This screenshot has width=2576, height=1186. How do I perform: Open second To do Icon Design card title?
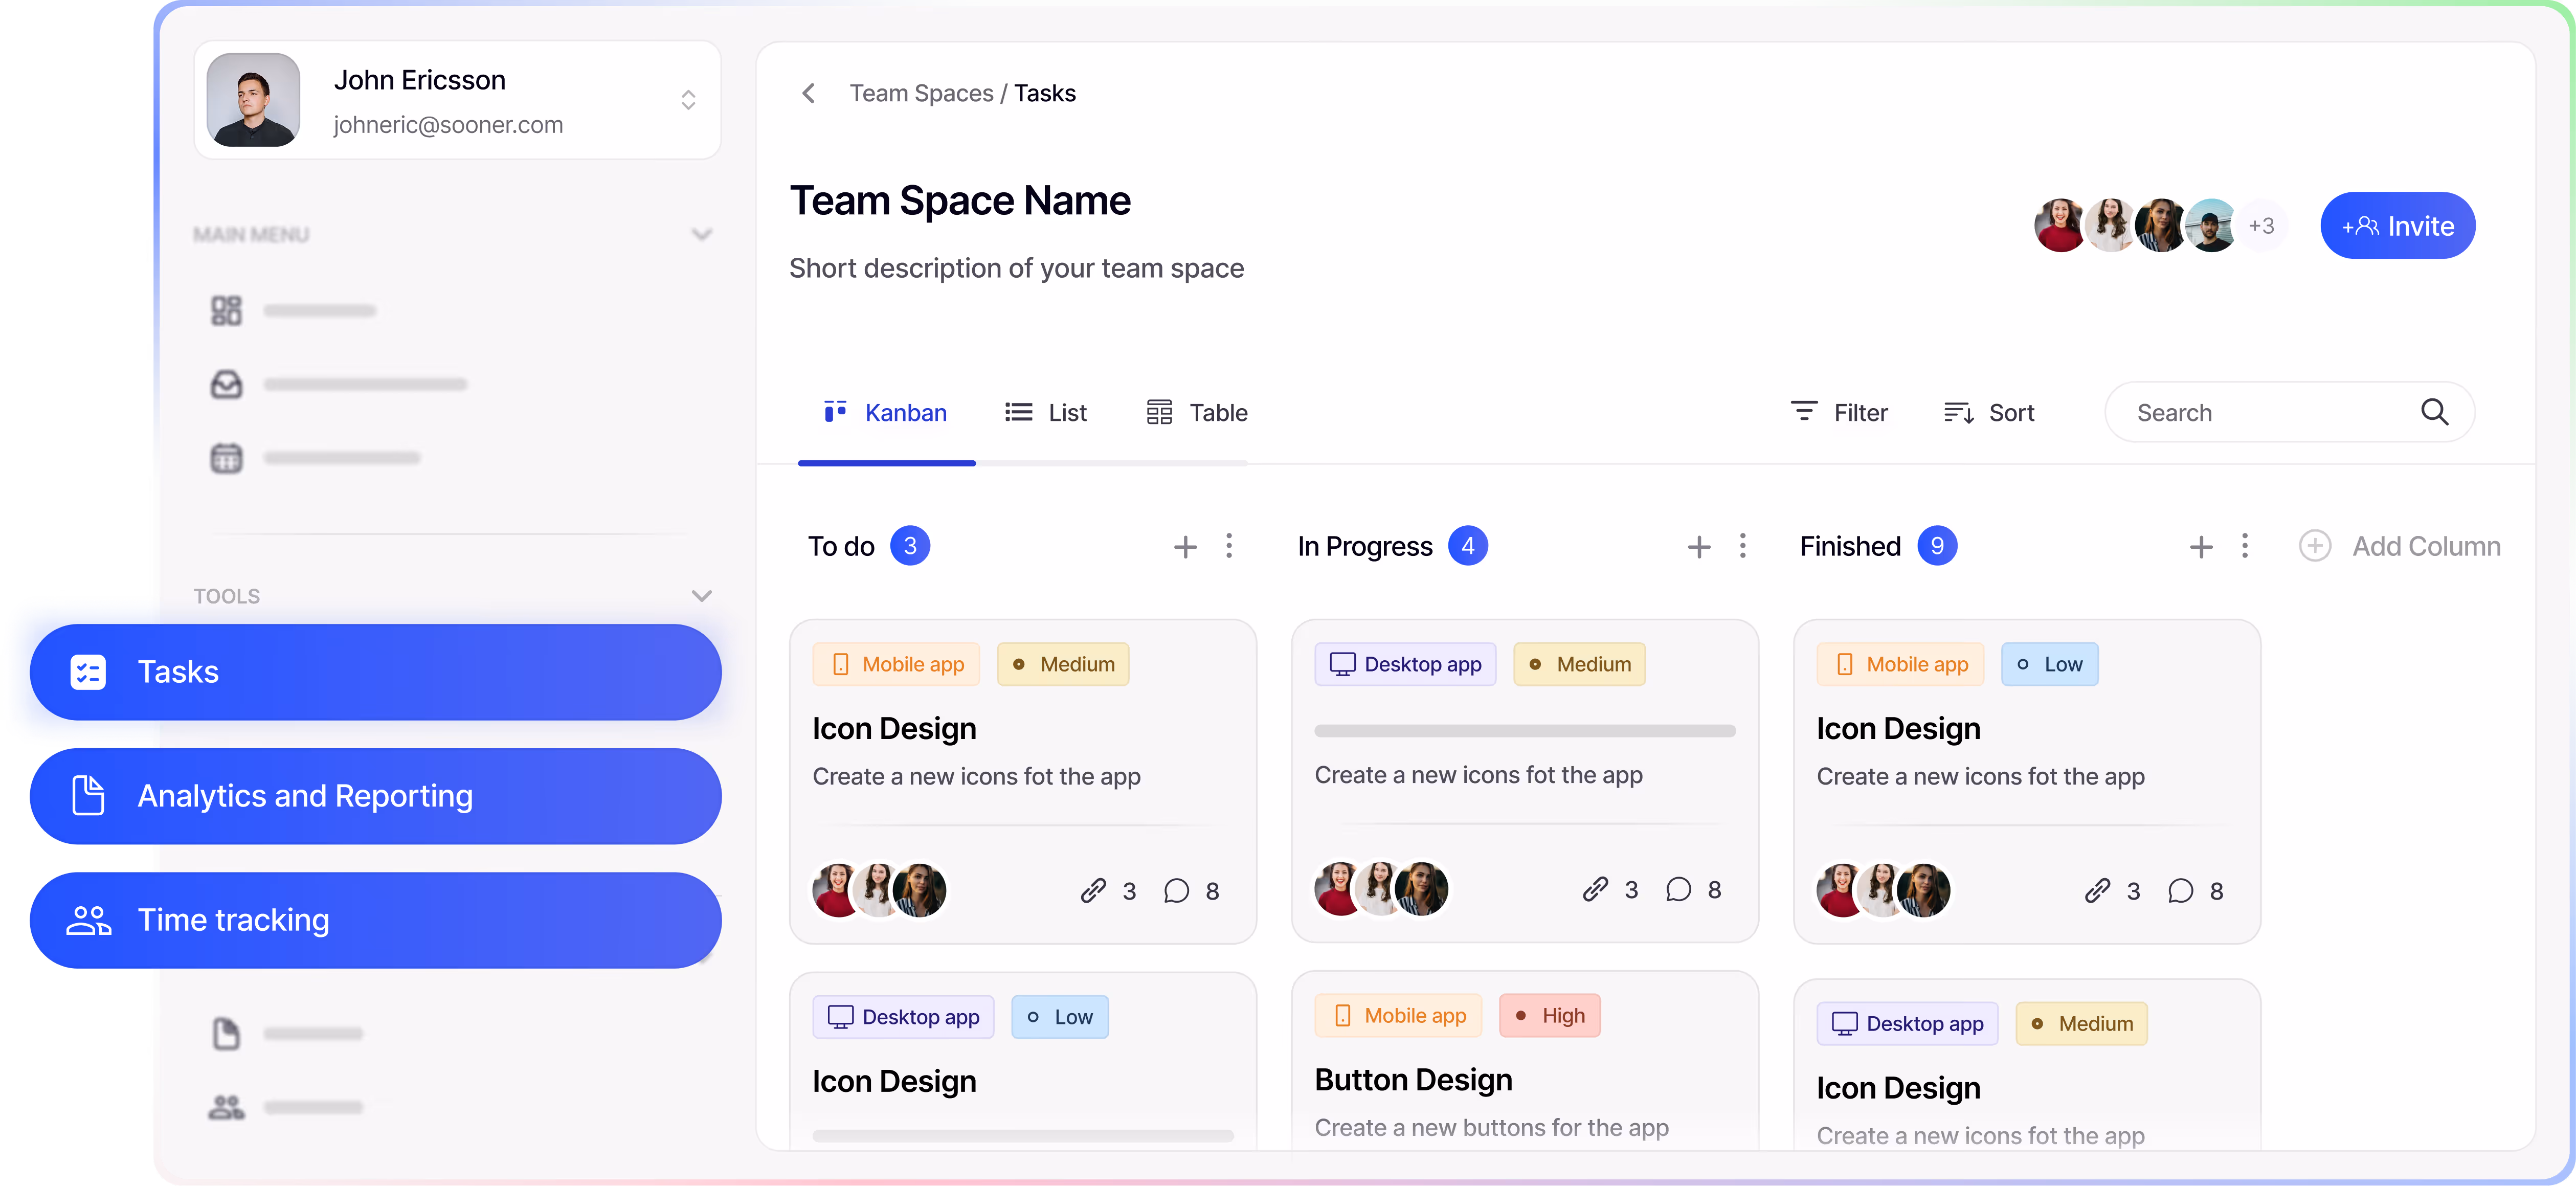tap(894, 1081)
